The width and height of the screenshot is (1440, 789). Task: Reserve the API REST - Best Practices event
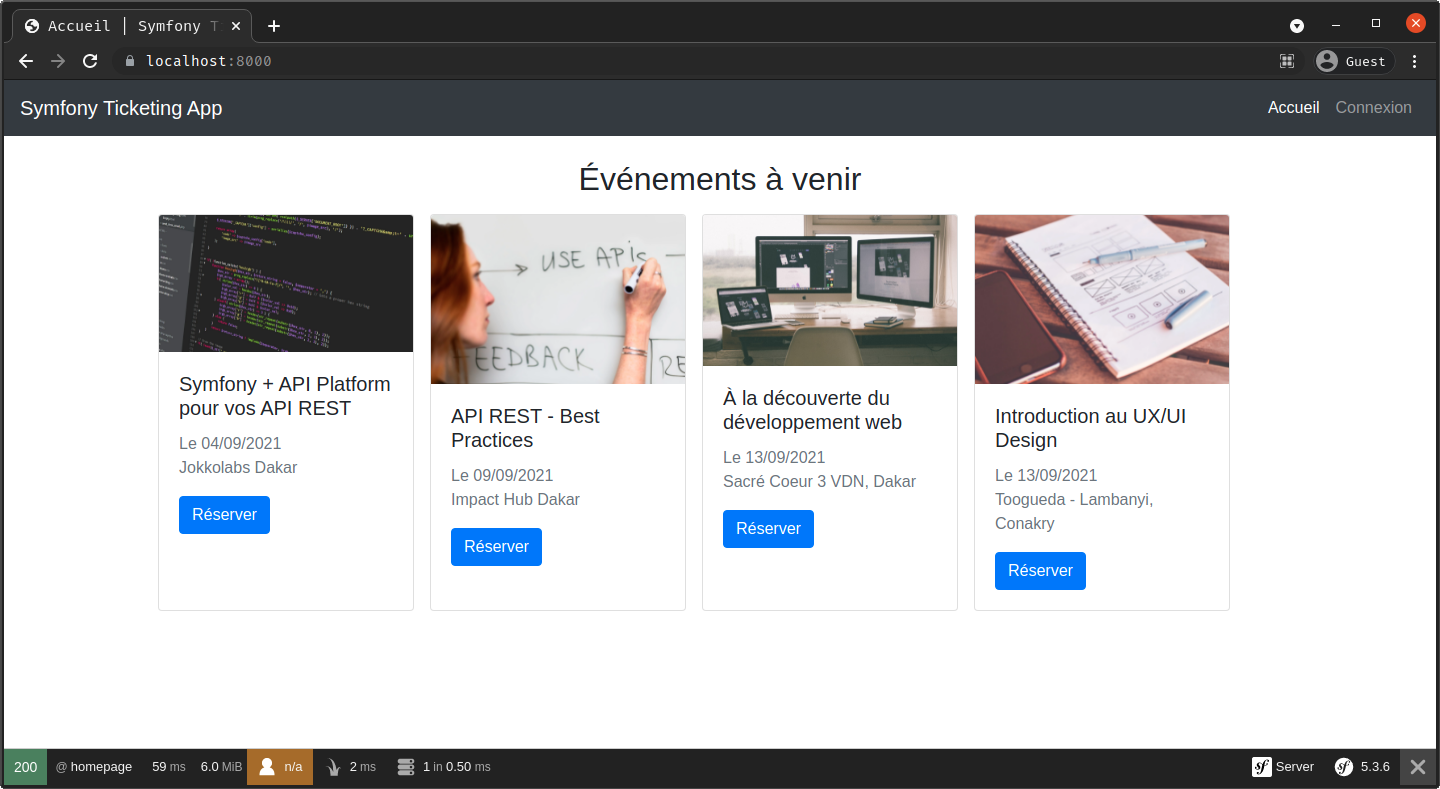(496, 547)
